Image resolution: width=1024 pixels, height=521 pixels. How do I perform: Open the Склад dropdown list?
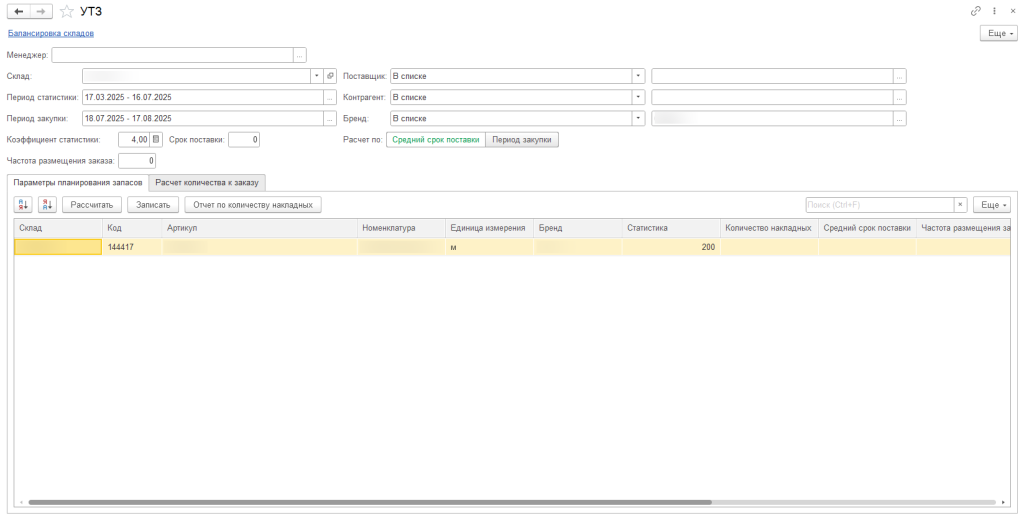coord(317,76)
